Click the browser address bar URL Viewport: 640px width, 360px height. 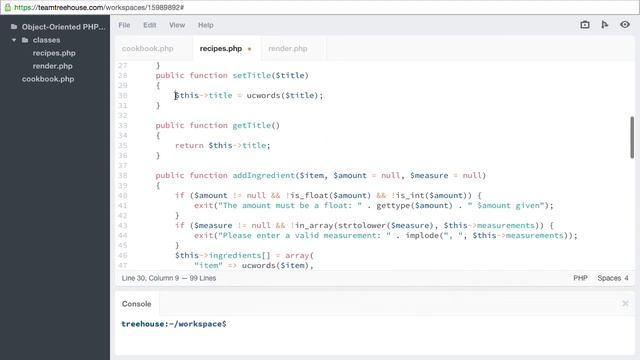tap(99, 7)
